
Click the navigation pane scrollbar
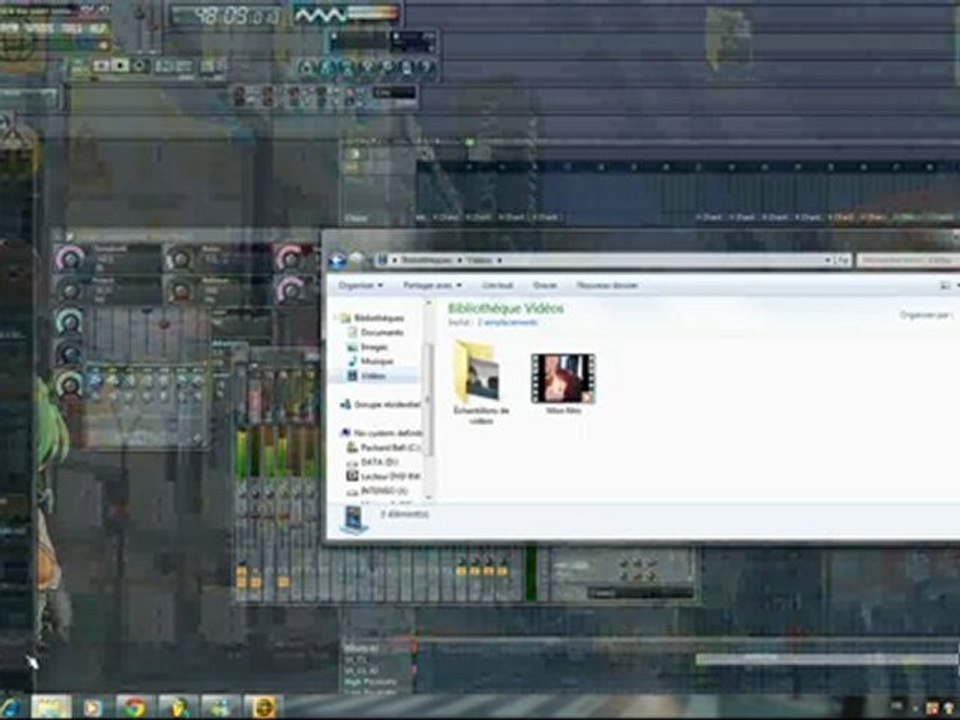coord(429,399)
